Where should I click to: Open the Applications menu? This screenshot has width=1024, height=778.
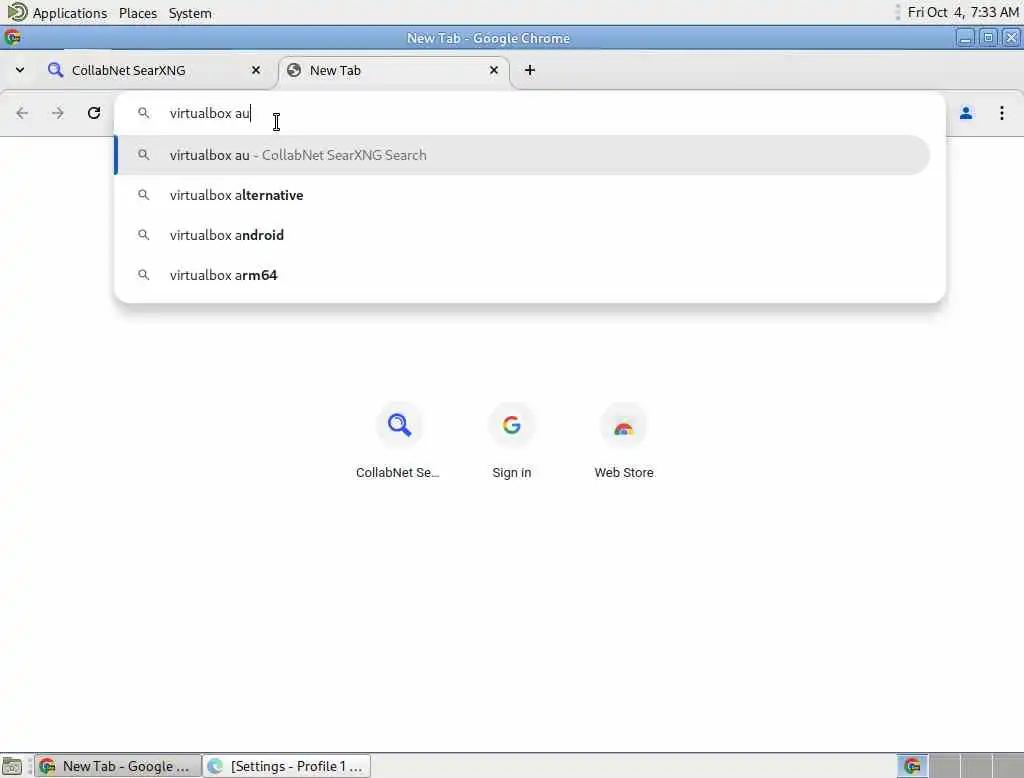click(x=70, y=13)
